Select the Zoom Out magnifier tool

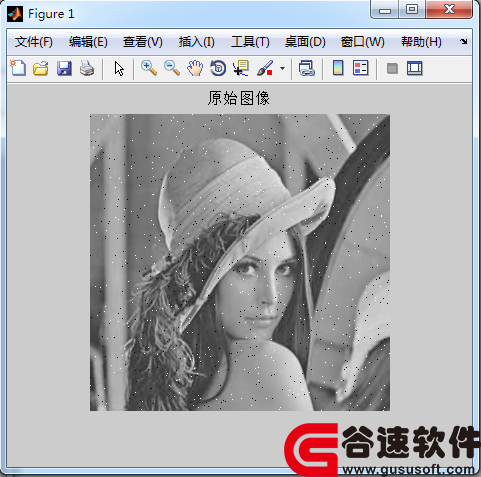click(172, 68)
